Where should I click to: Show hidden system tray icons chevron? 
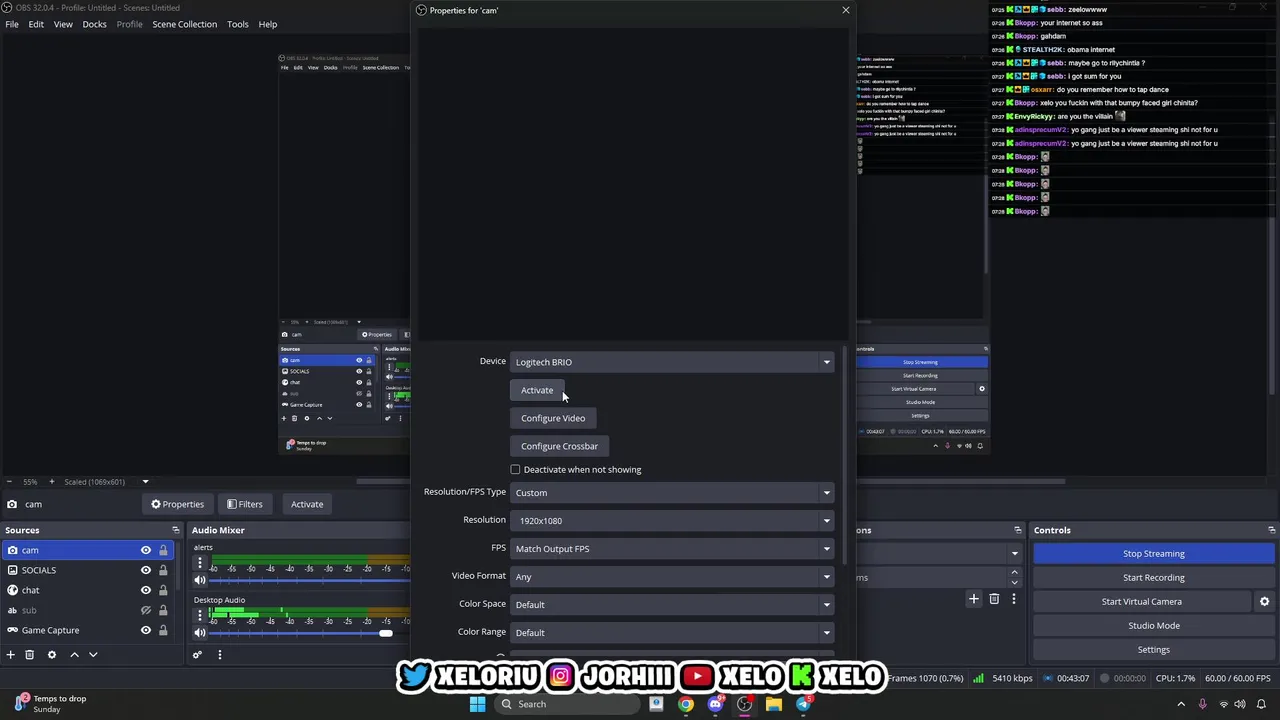1181,704
